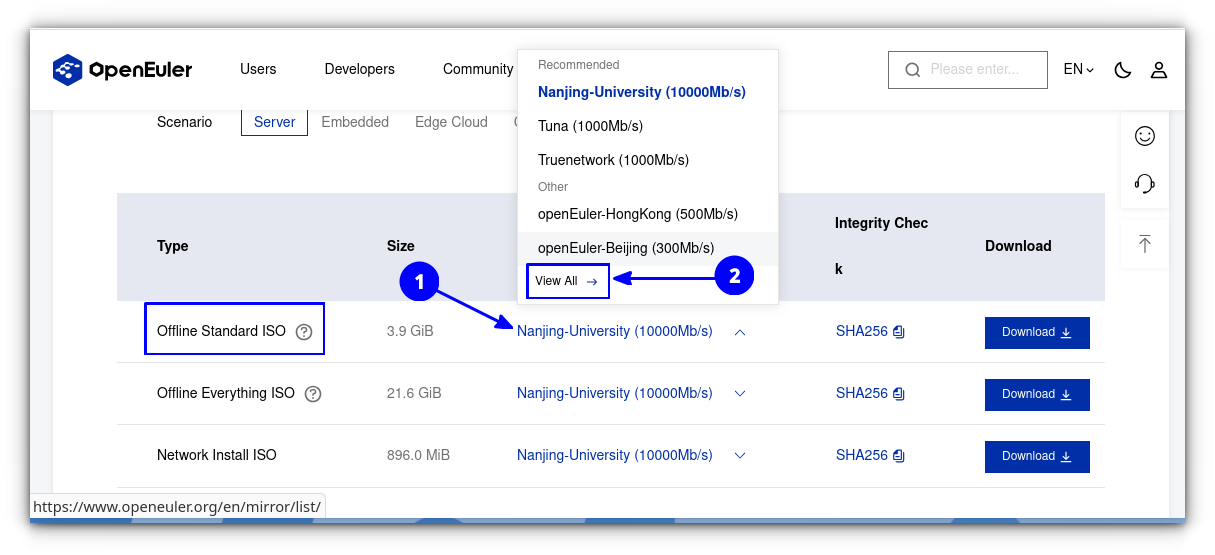Click the openEuler logo icon
This screenshot has width=1215, height=555.
(x=67, y=70)
